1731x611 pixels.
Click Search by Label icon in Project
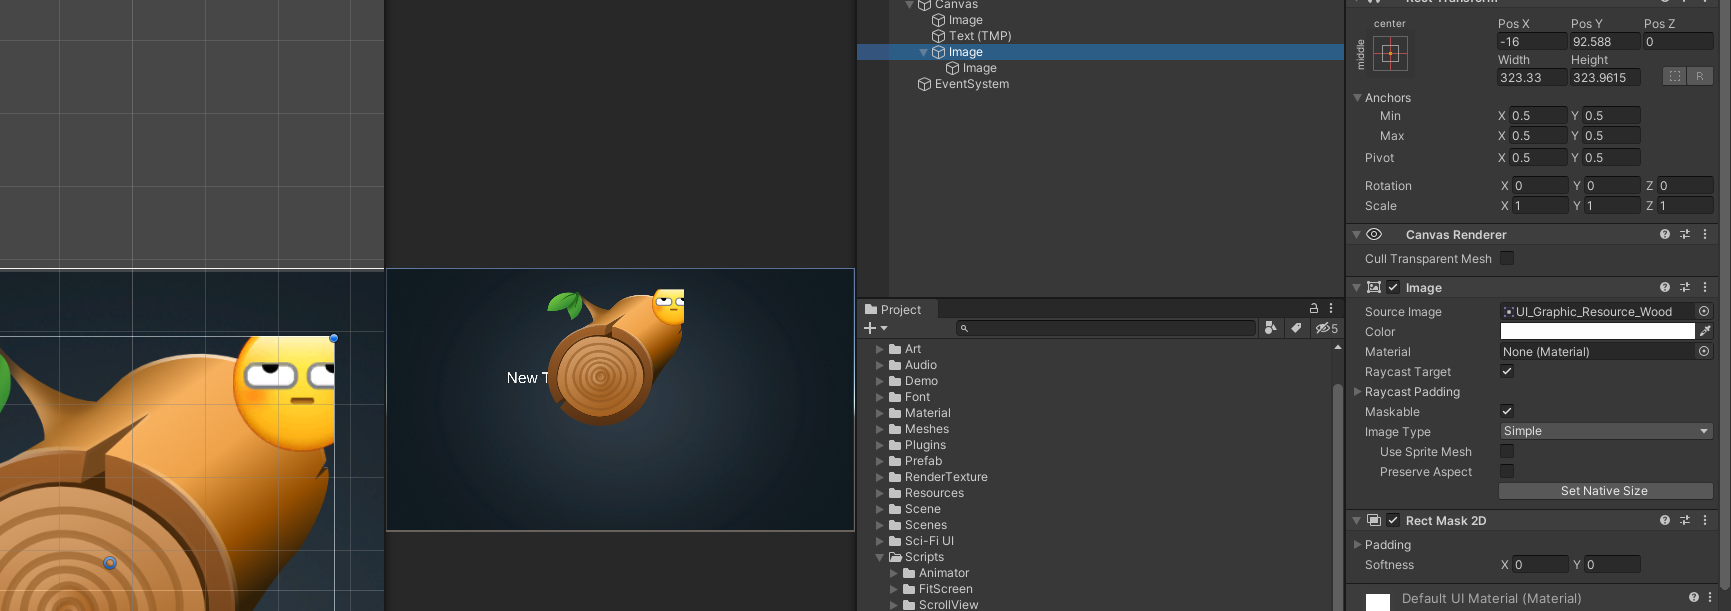(1296, 328)
